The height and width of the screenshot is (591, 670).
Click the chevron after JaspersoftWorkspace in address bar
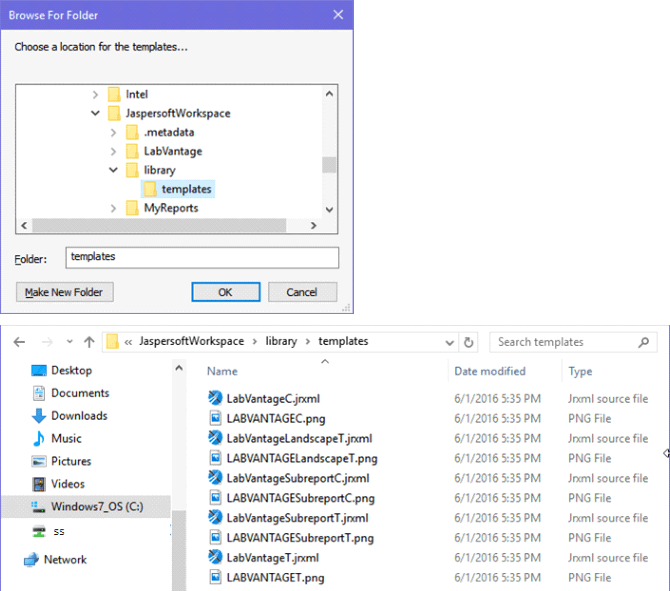coord(255,341)
